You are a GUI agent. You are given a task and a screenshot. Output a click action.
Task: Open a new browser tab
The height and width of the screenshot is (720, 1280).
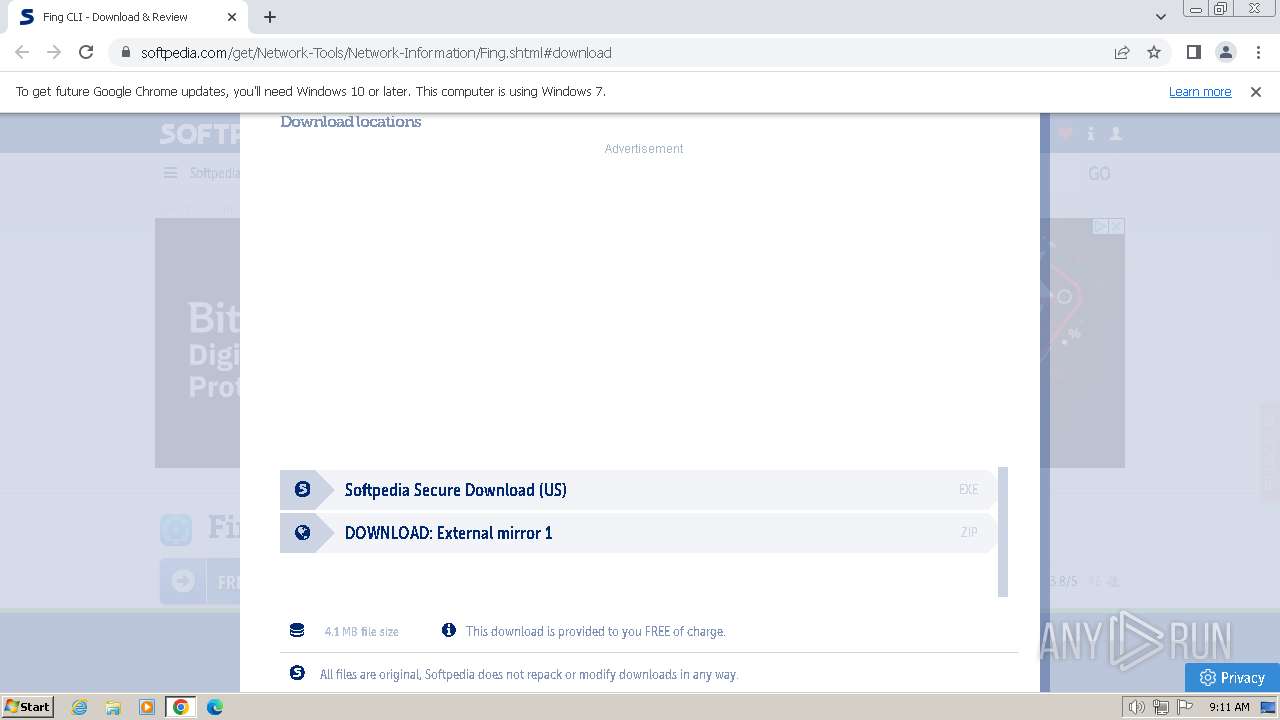[270, 17]
